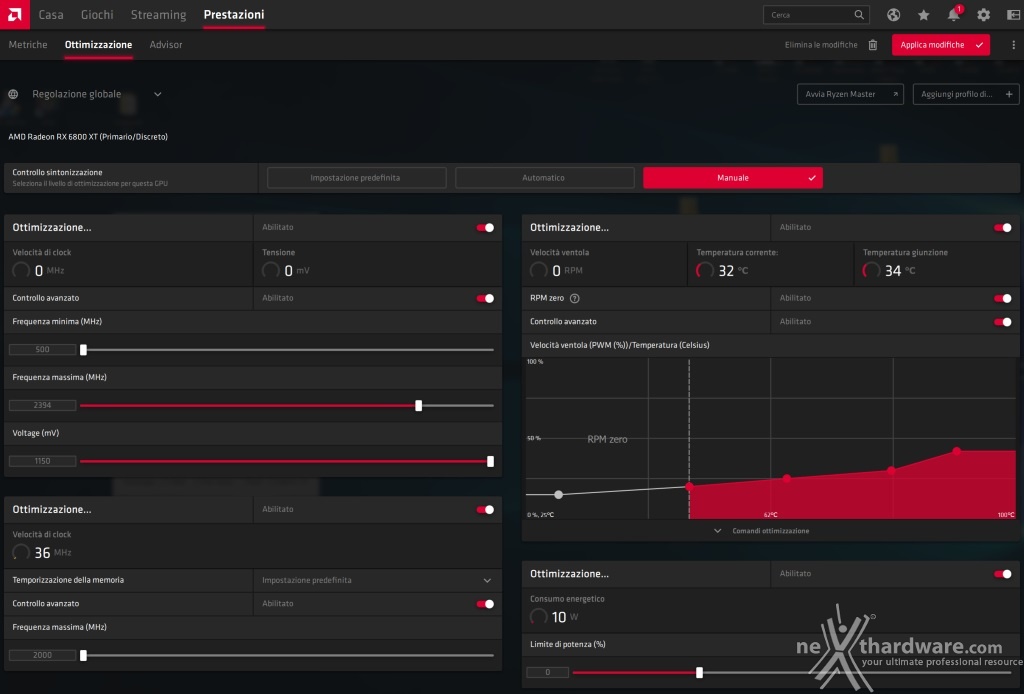Click Elimina le modifiche

[x=821, y=45]
